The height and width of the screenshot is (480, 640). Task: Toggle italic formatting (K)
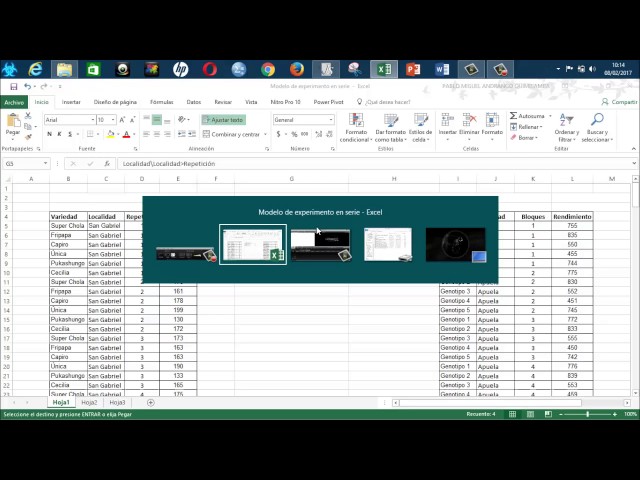pyautogui.click(x=60, y=134)
